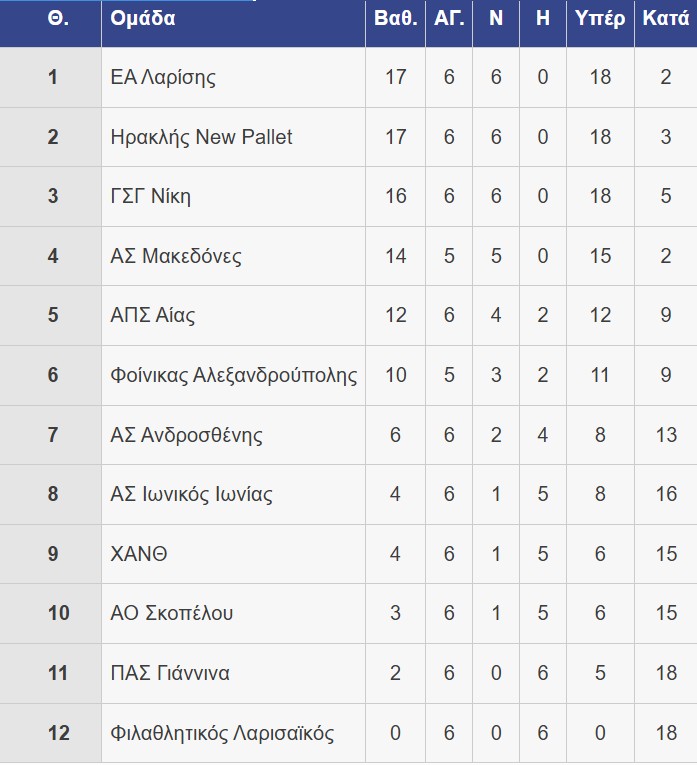This screenshot has width=697, height=765.
Task: Click on ΑΣ Μακεδόνες in the standings
Action: [x=176, y=256]
